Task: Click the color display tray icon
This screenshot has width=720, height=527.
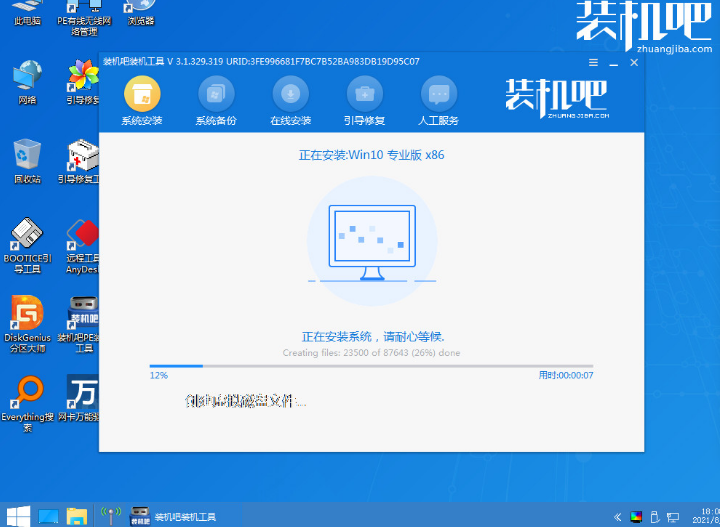Action: coord(636,517)
